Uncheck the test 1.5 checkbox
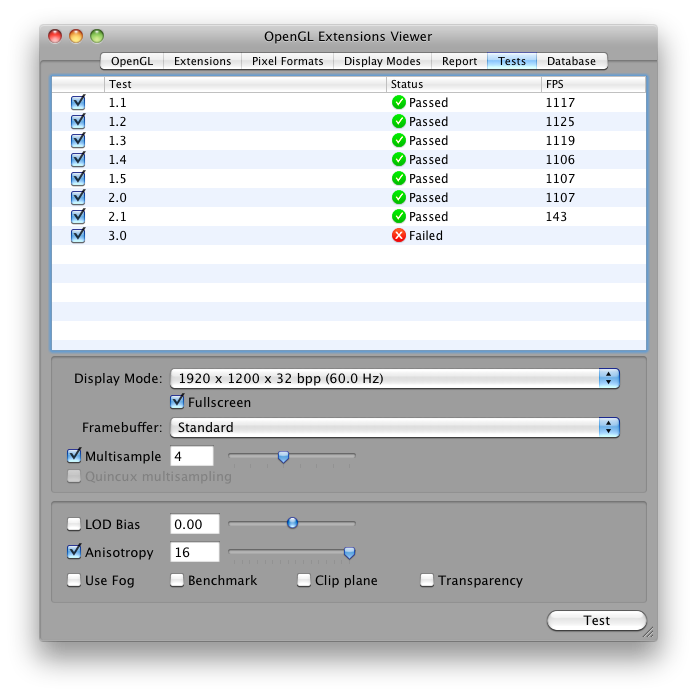The width and height of the screenshot is (697, 696). point(78,178)
